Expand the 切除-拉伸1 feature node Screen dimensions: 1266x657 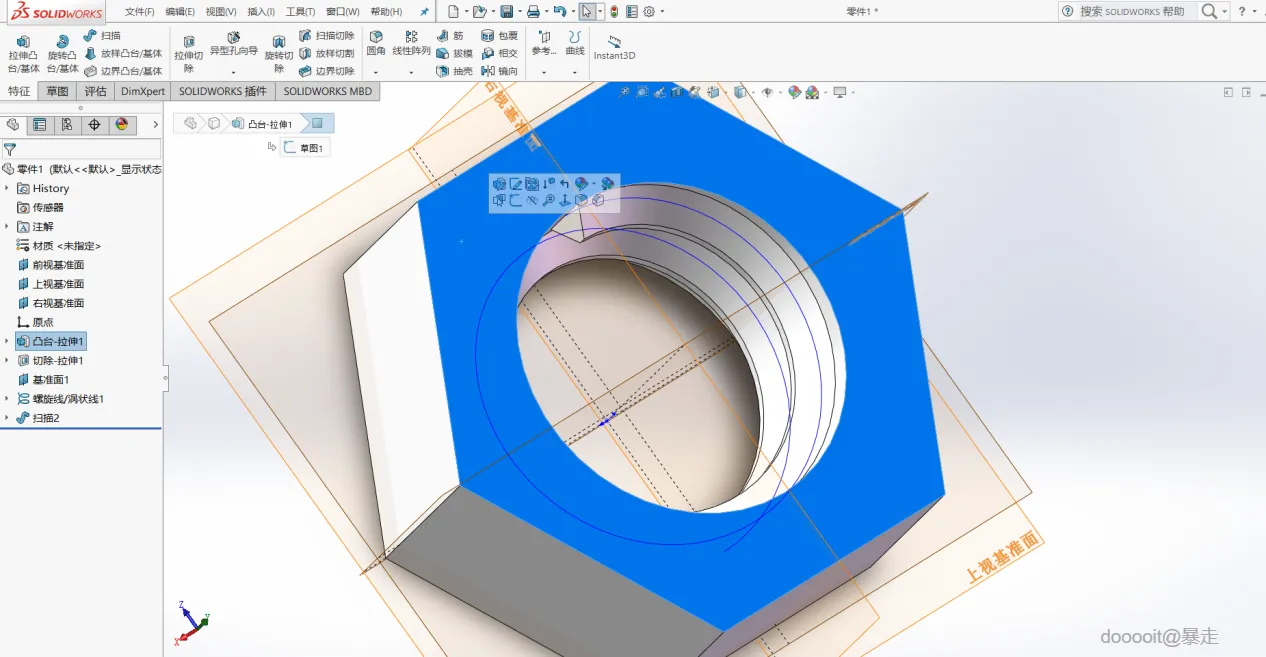coord(7,360)
